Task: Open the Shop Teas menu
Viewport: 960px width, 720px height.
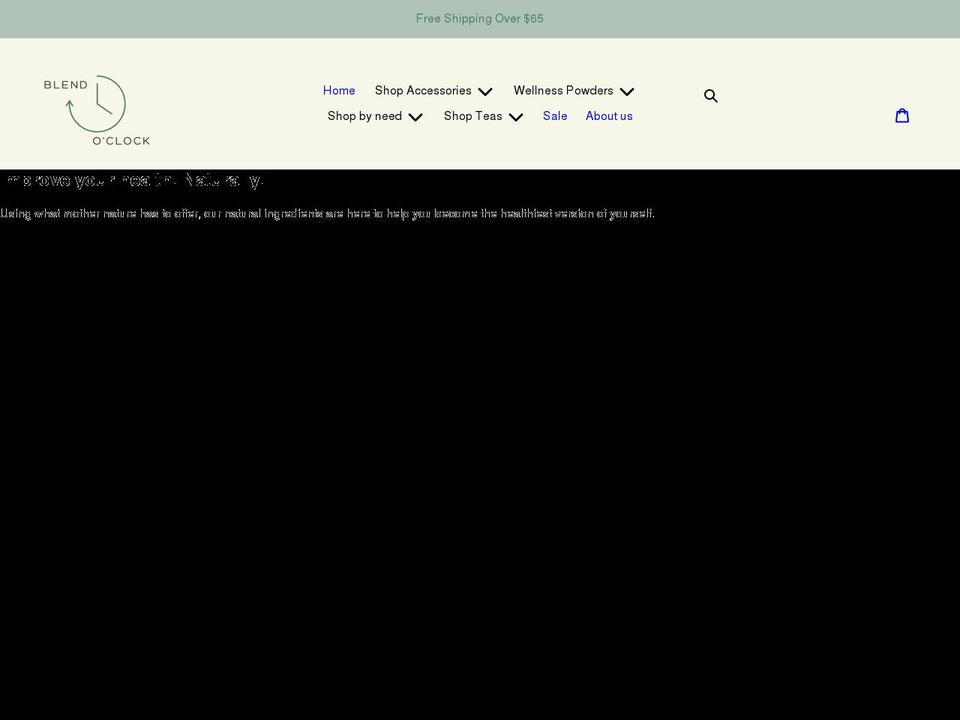Action: click(472, 116)
